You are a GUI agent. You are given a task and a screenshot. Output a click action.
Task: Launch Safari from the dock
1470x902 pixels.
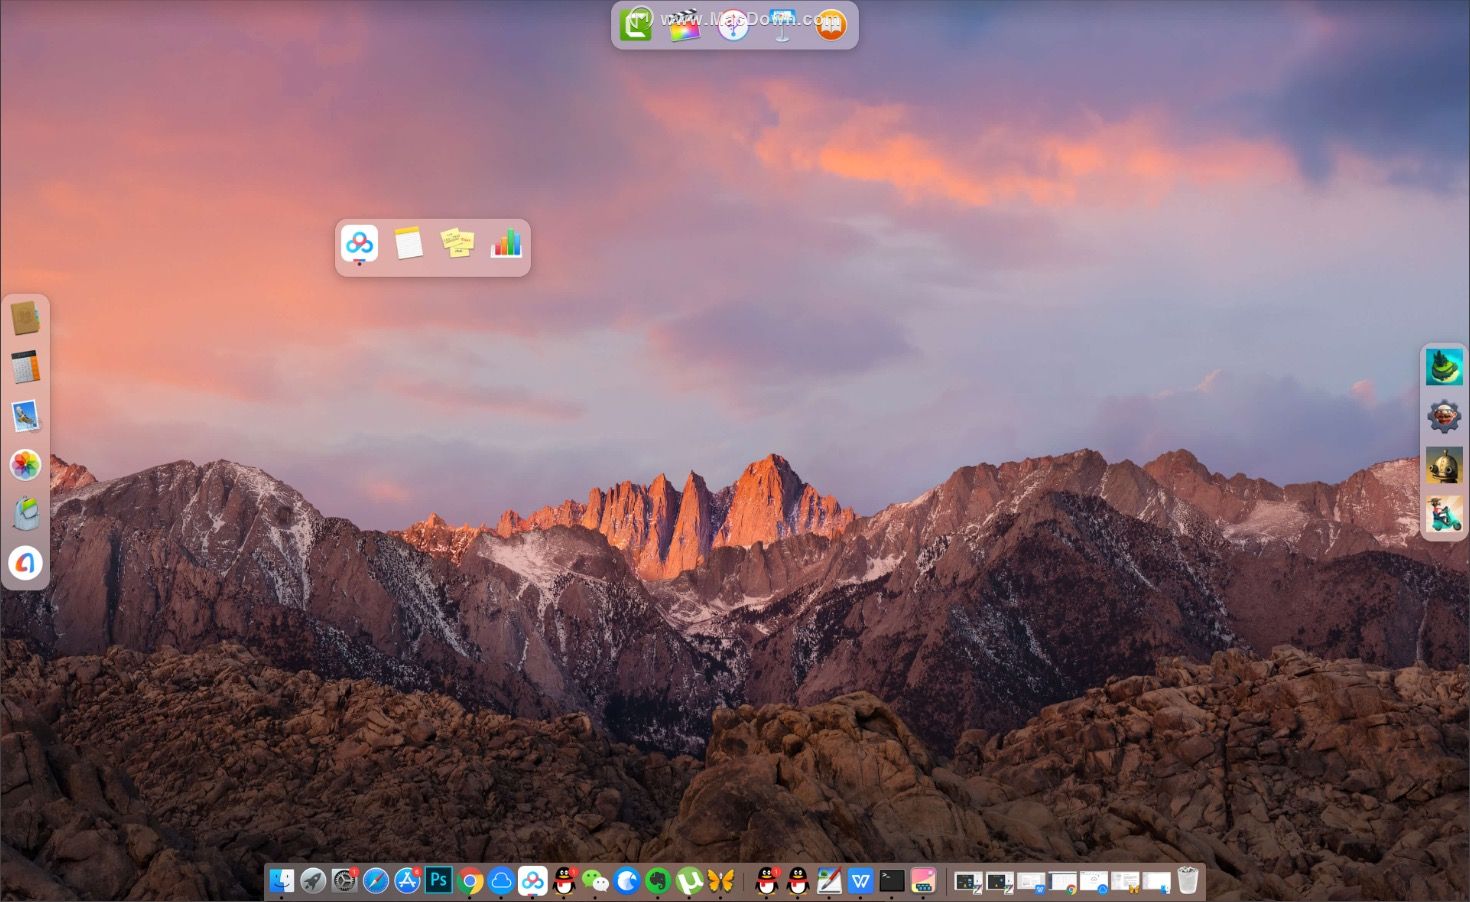click(375, 880)
